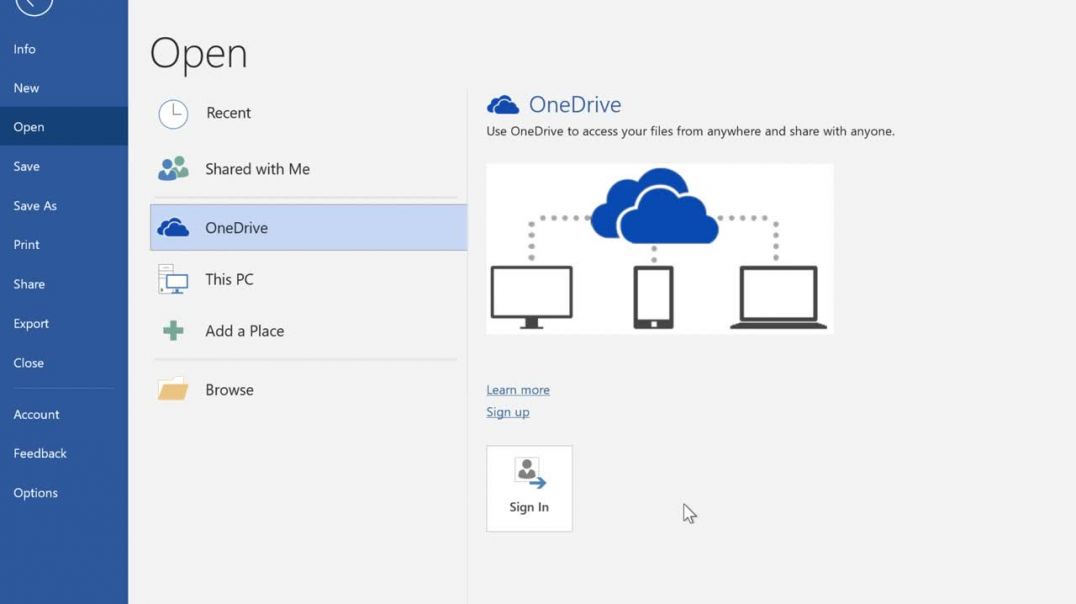Click the This PC computer icon
This screenshot has width=1076, height=604.
[x=173, y=279]
